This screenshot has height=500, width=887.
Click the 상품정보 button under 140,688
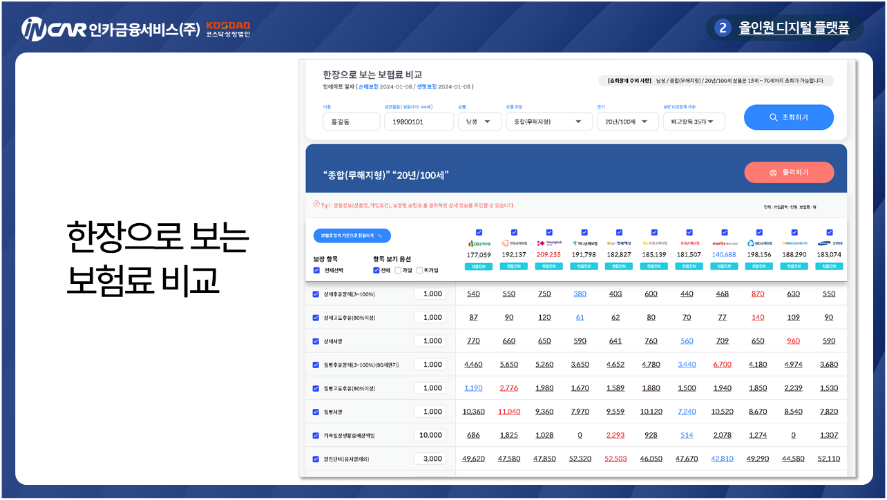(x=724, y=266)
